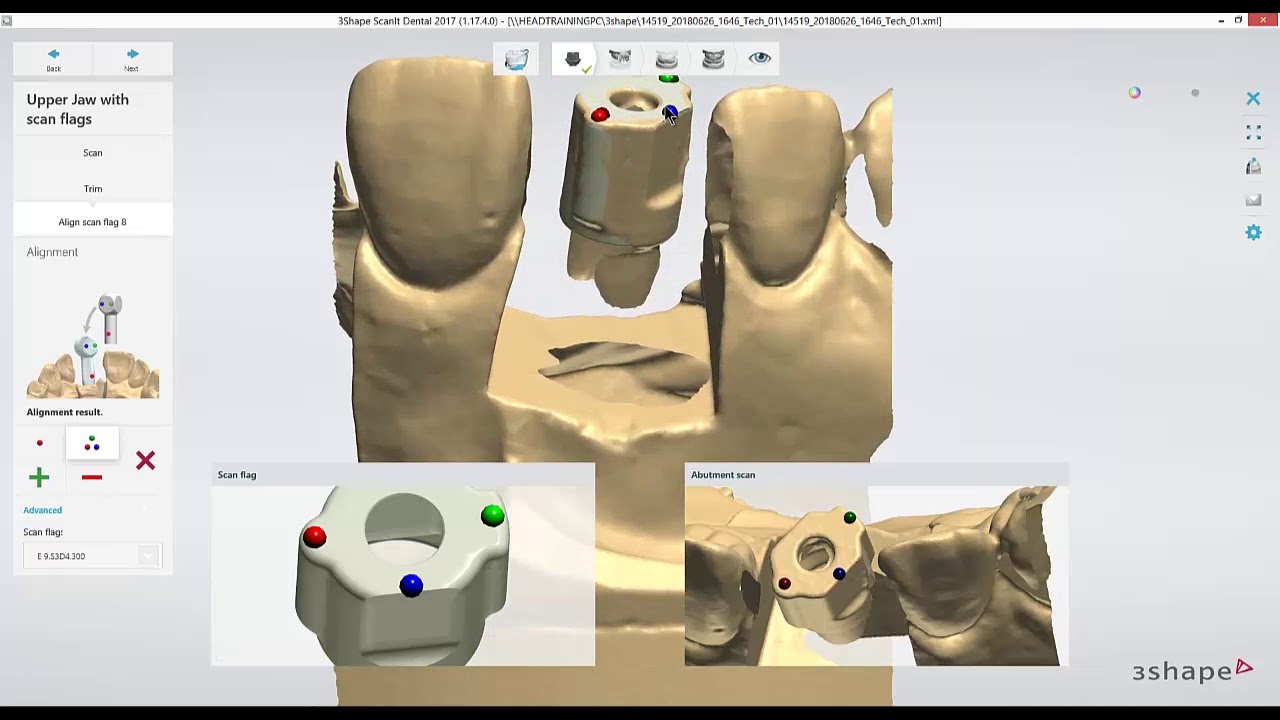1280x720 pixels.
Task: Click the scan flag workflow step icon
Action: (x=573, y=59)
